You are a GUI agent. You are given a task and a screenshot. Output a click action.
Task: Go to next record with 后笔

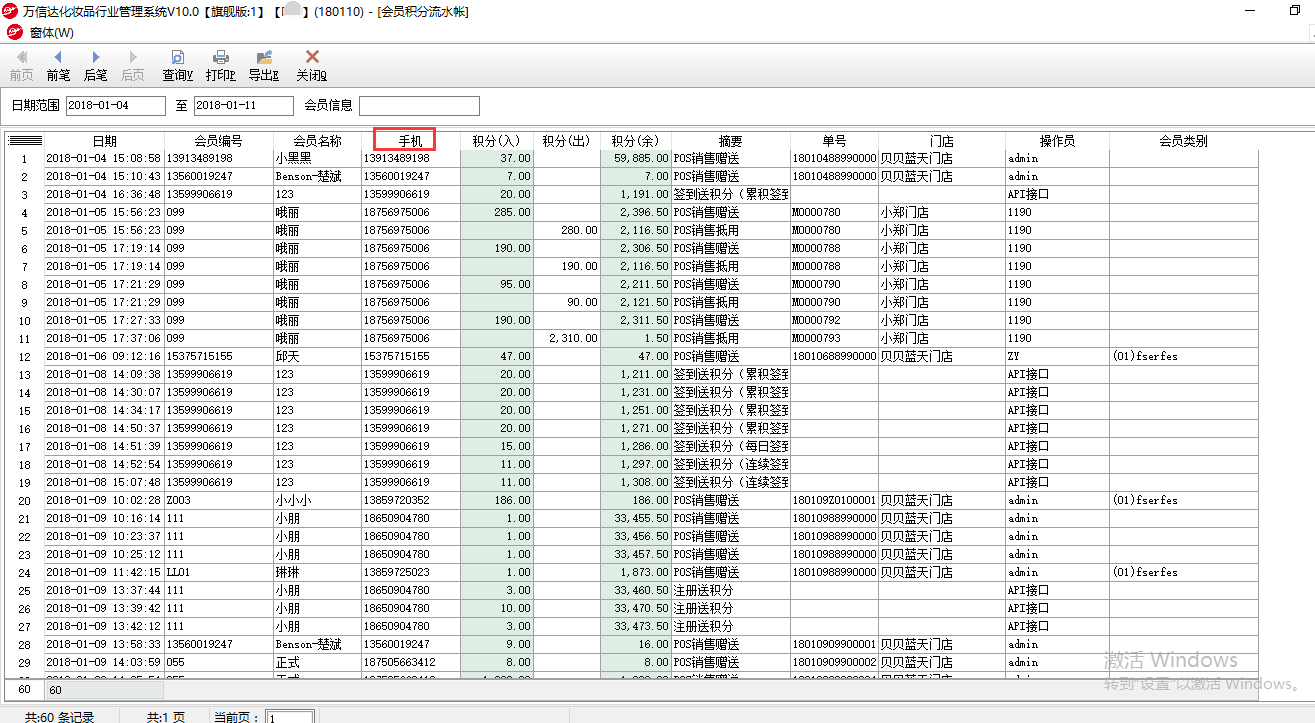pyautogui.click(x=95, y=66)
